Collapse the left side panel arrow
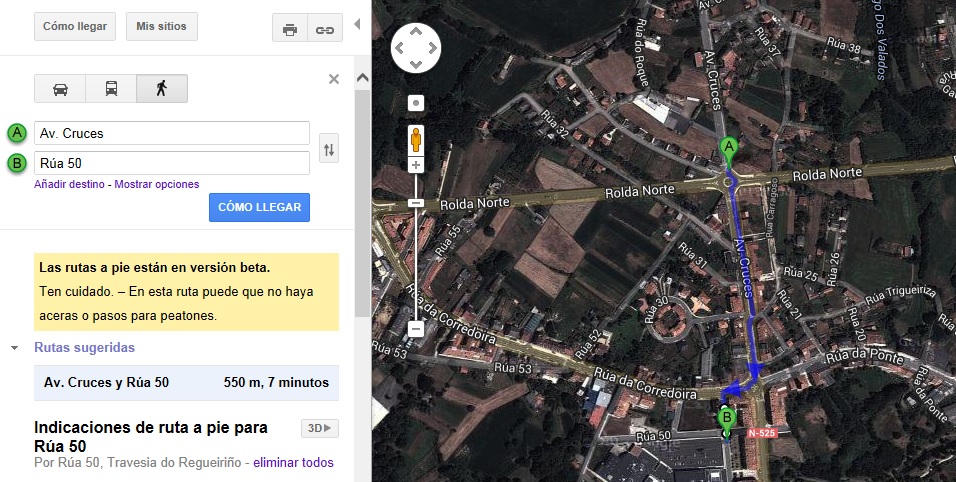 point(358,23)
